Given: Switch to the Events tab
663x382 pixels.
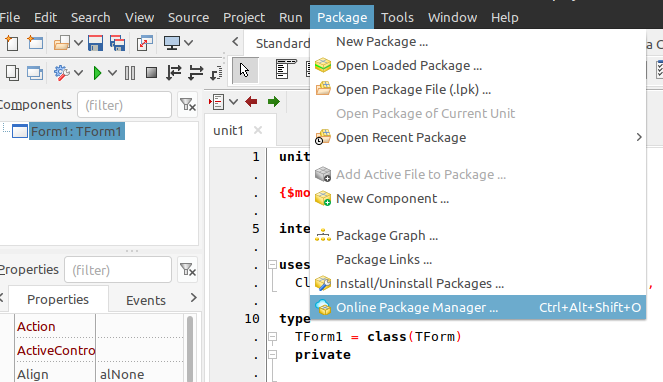Looking at the screenshot, I should click(x=145, y=300).
